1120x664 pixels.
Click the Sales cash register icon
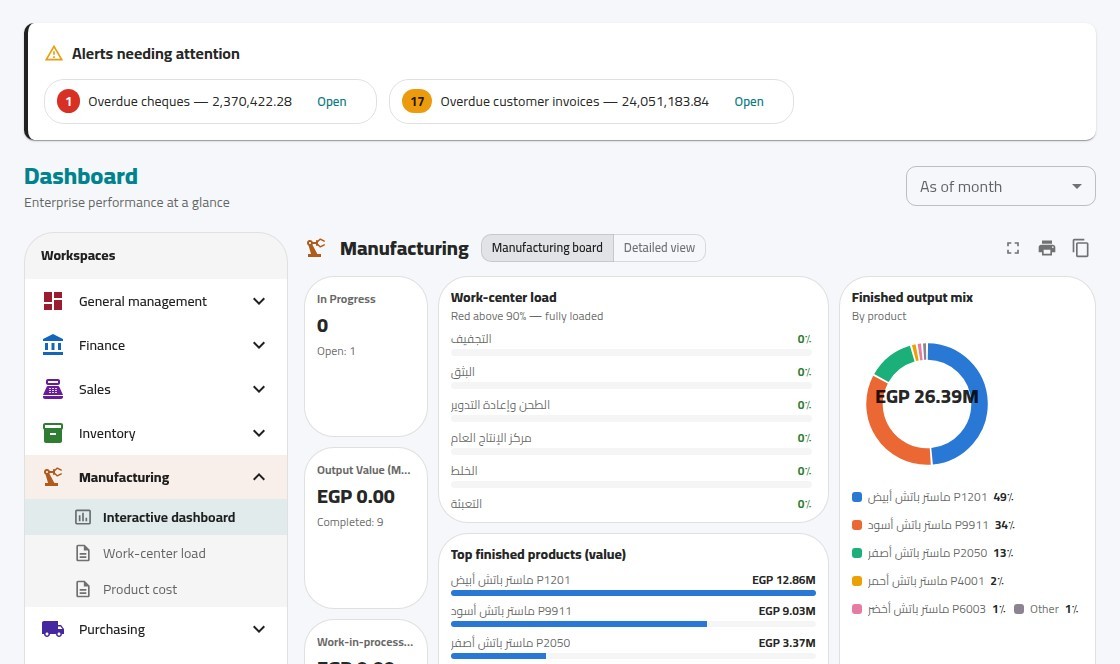[53, 389]
